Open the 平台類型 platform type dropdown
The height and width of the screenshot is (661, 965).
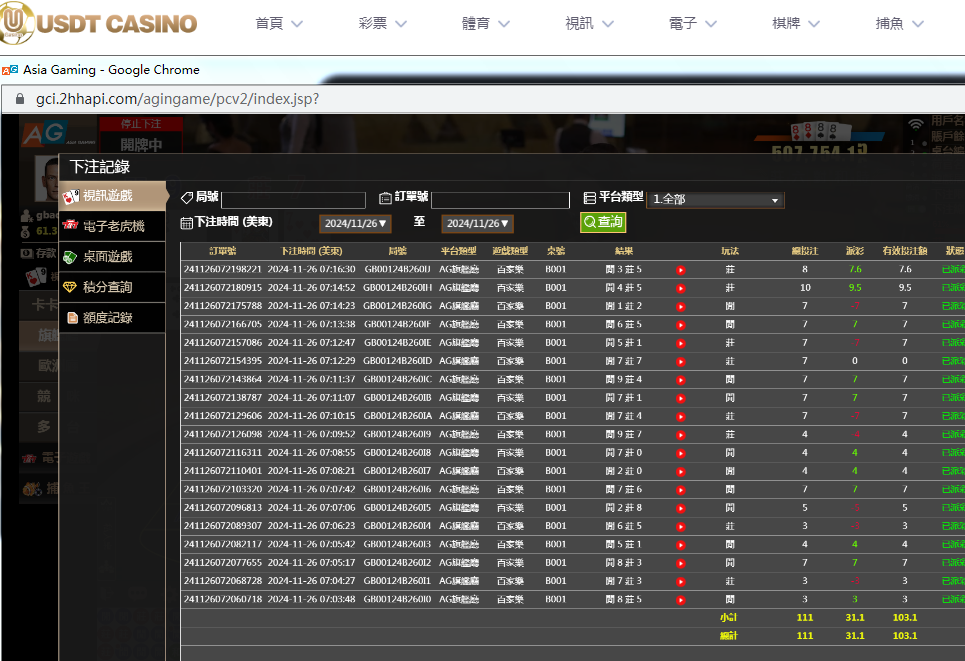coord(715,200)
